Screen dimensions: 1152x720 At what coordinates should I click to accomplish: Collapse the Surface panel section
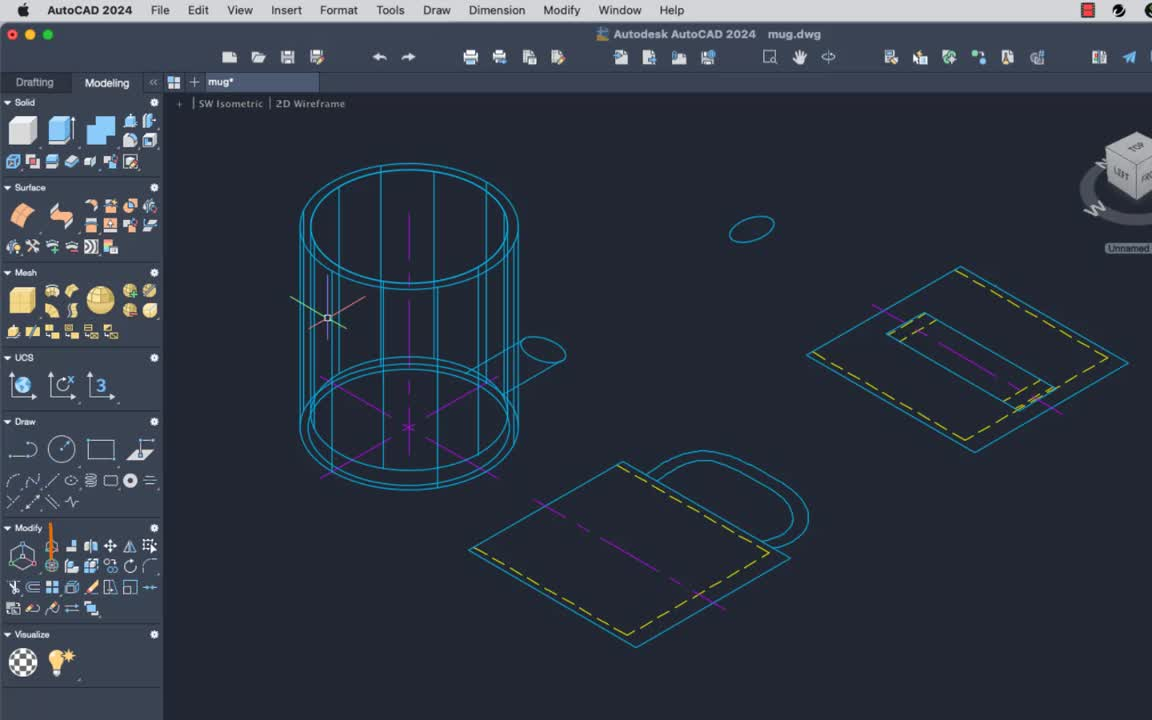pyautogui.click(x=7, y=188)
